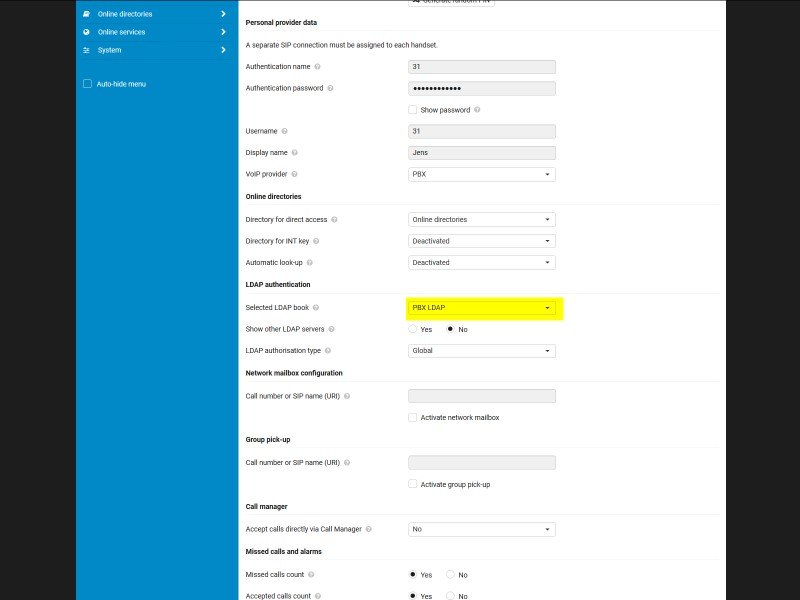
Task: Check Activate network mailbox
Action: pos(413,417)
